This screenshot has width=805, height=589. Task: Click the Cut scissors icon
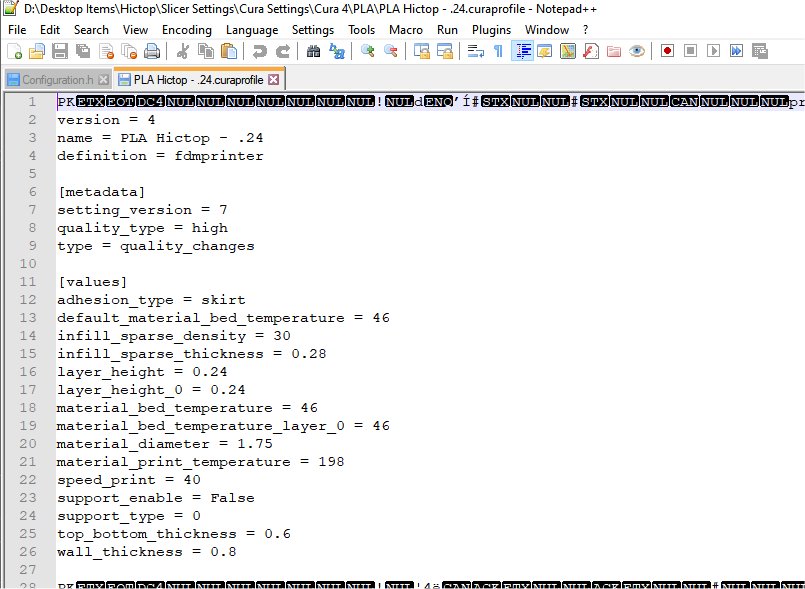tap(183, 51)
